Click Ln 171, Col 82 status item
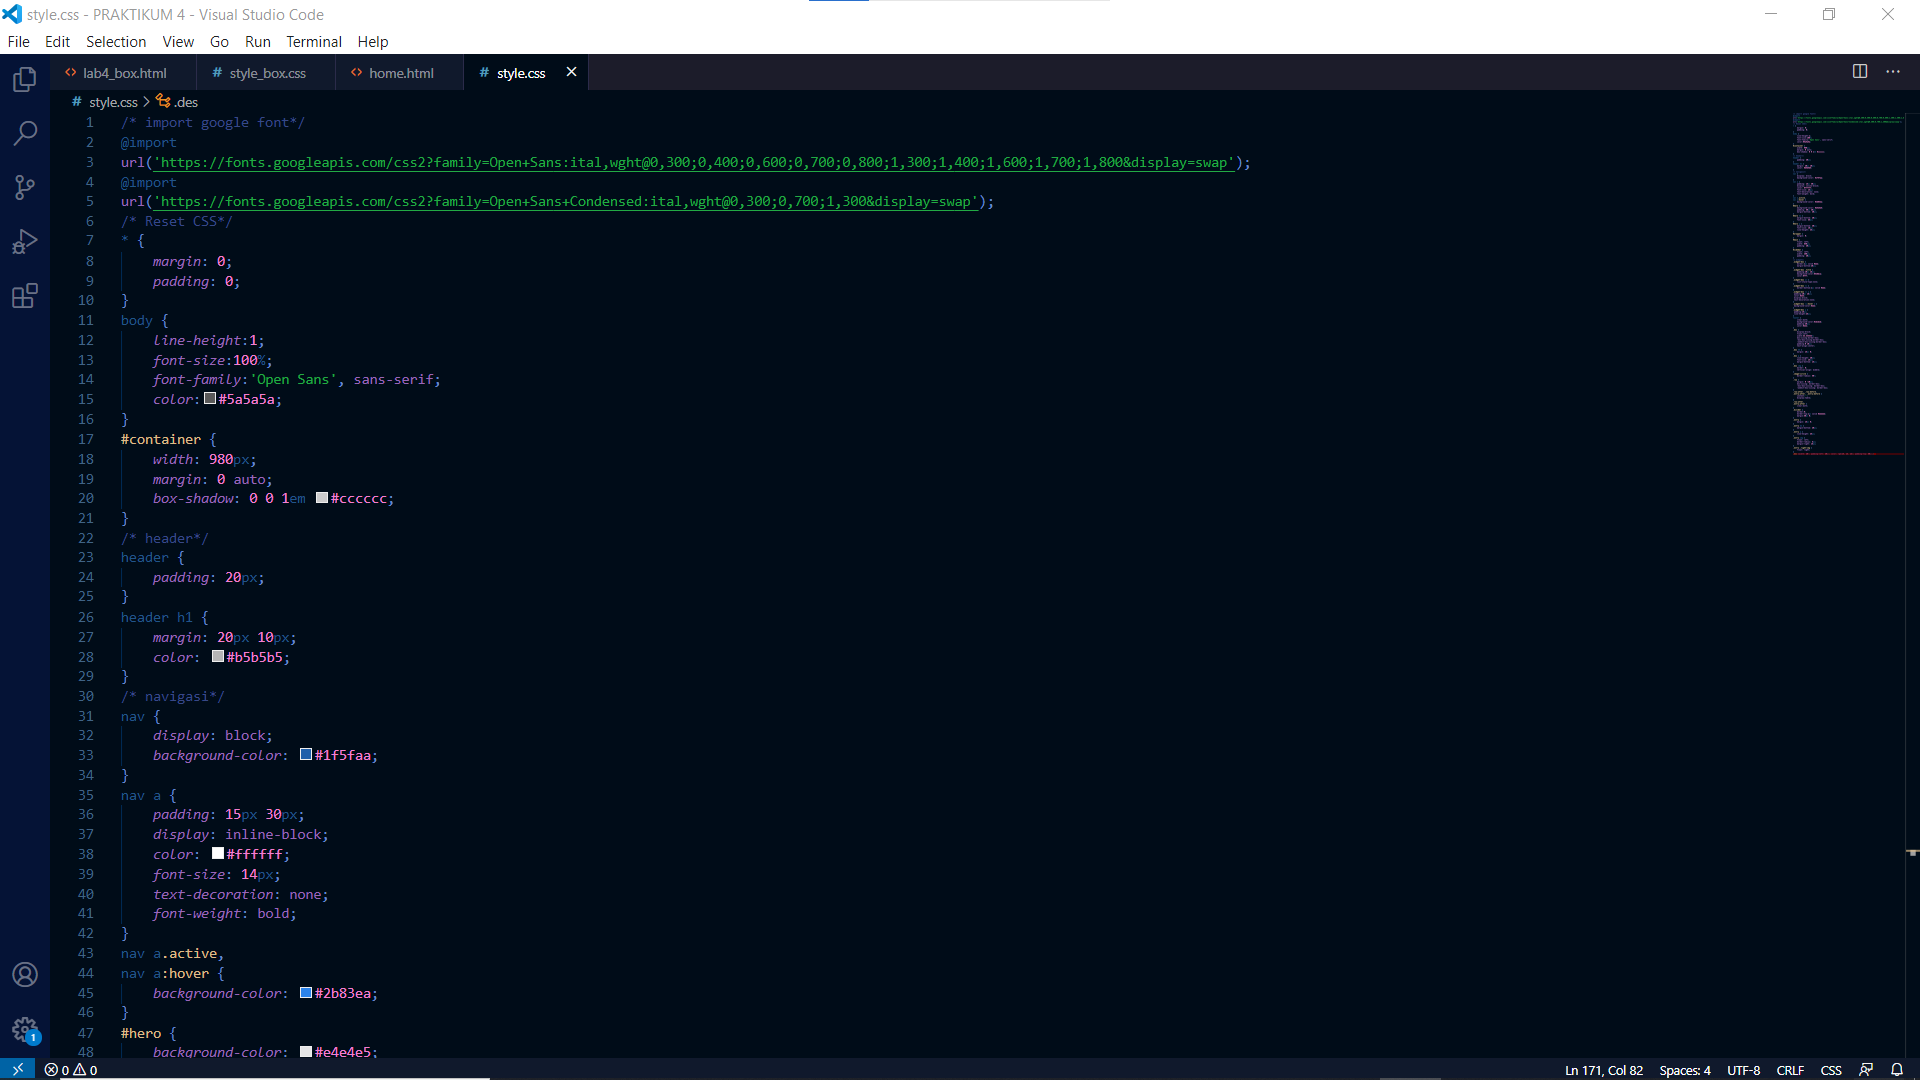This screenshot has height=1080, width=1920. pyautogui.click(x=1604, y=1070)
